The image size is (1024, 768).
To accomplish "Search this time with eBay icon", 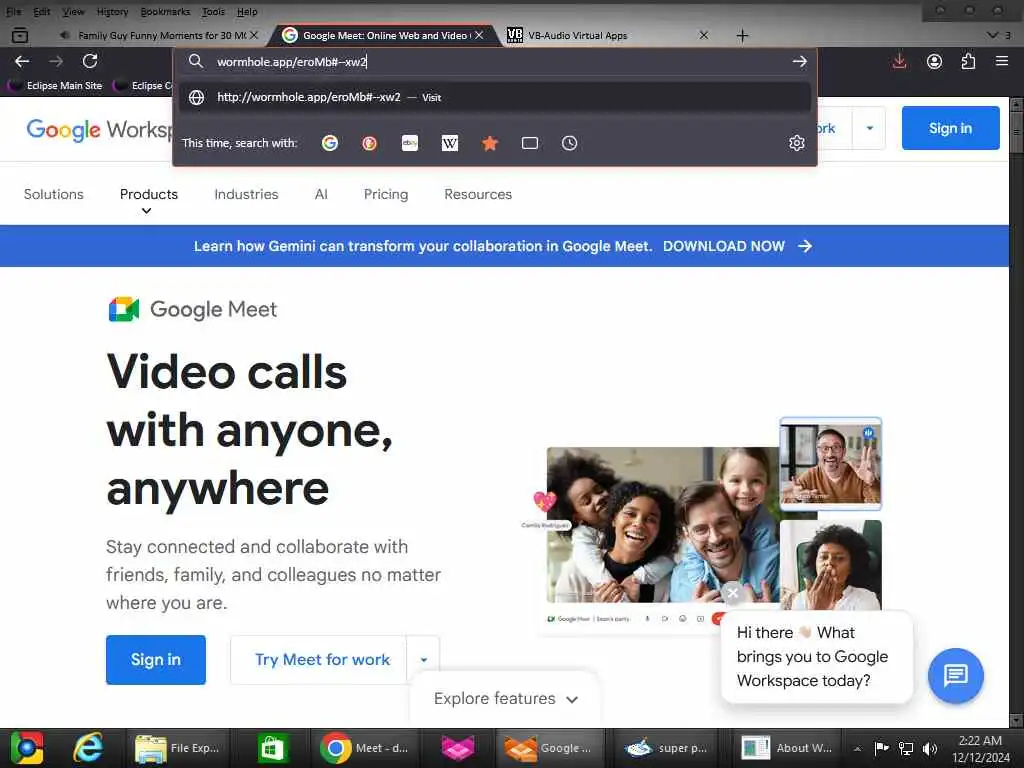I will click(x=409, y=143).
